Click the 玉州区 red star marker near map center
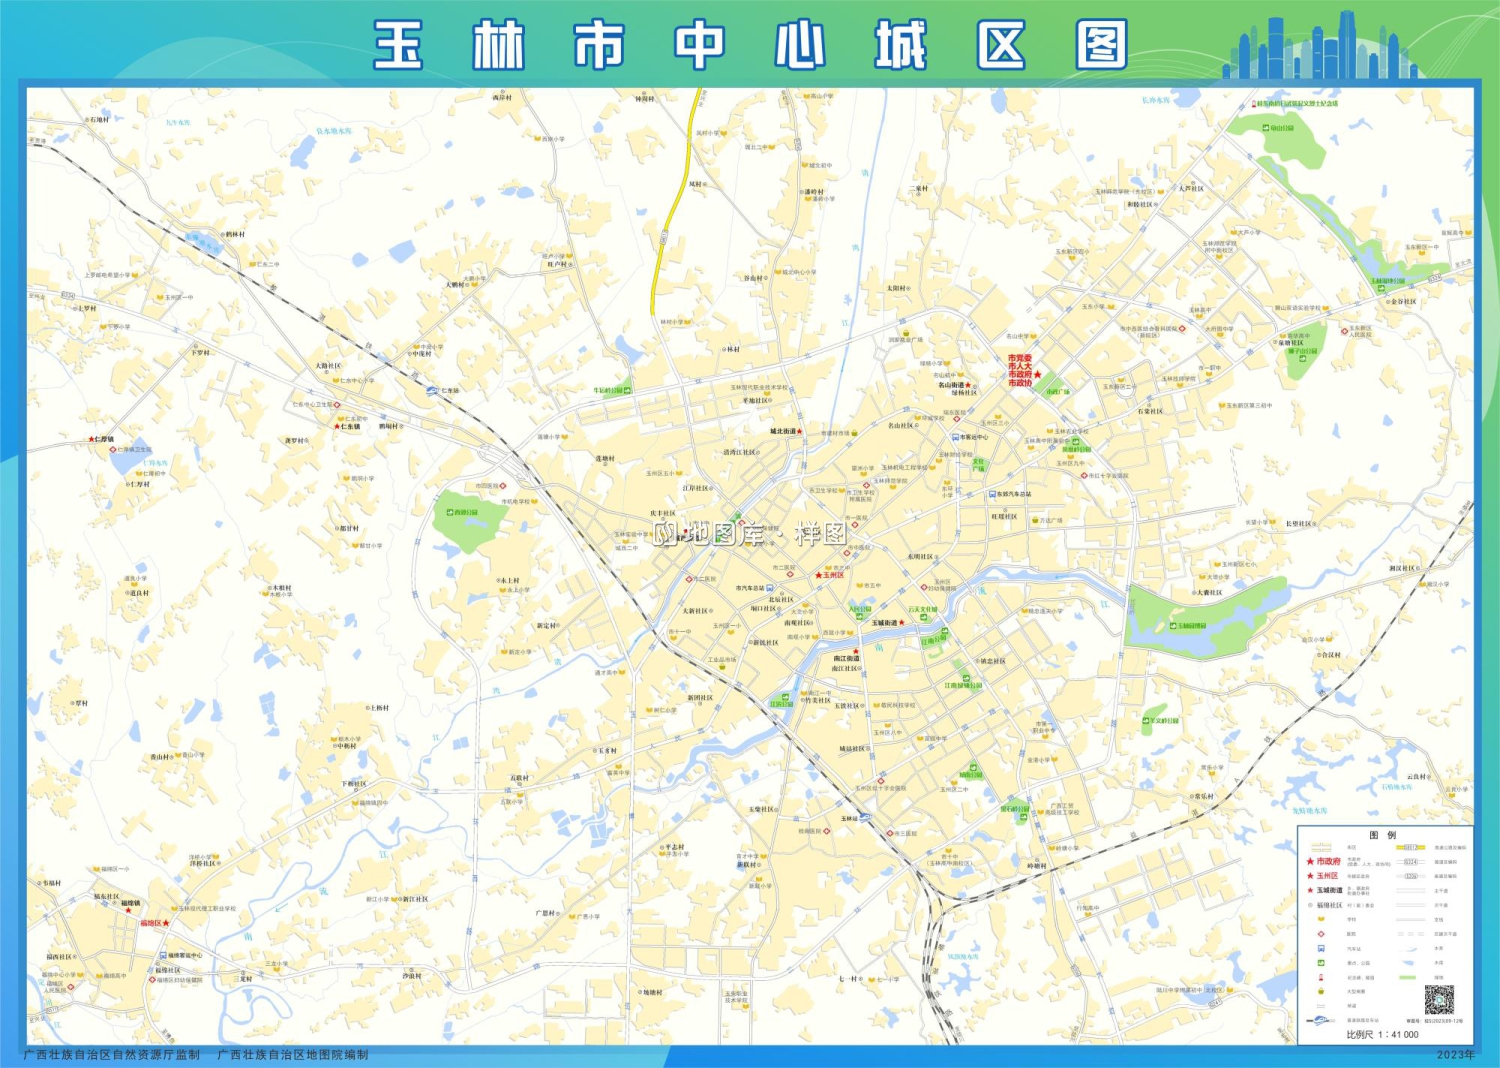This screenshot has width=1500, height=1068. pos(818,576)
